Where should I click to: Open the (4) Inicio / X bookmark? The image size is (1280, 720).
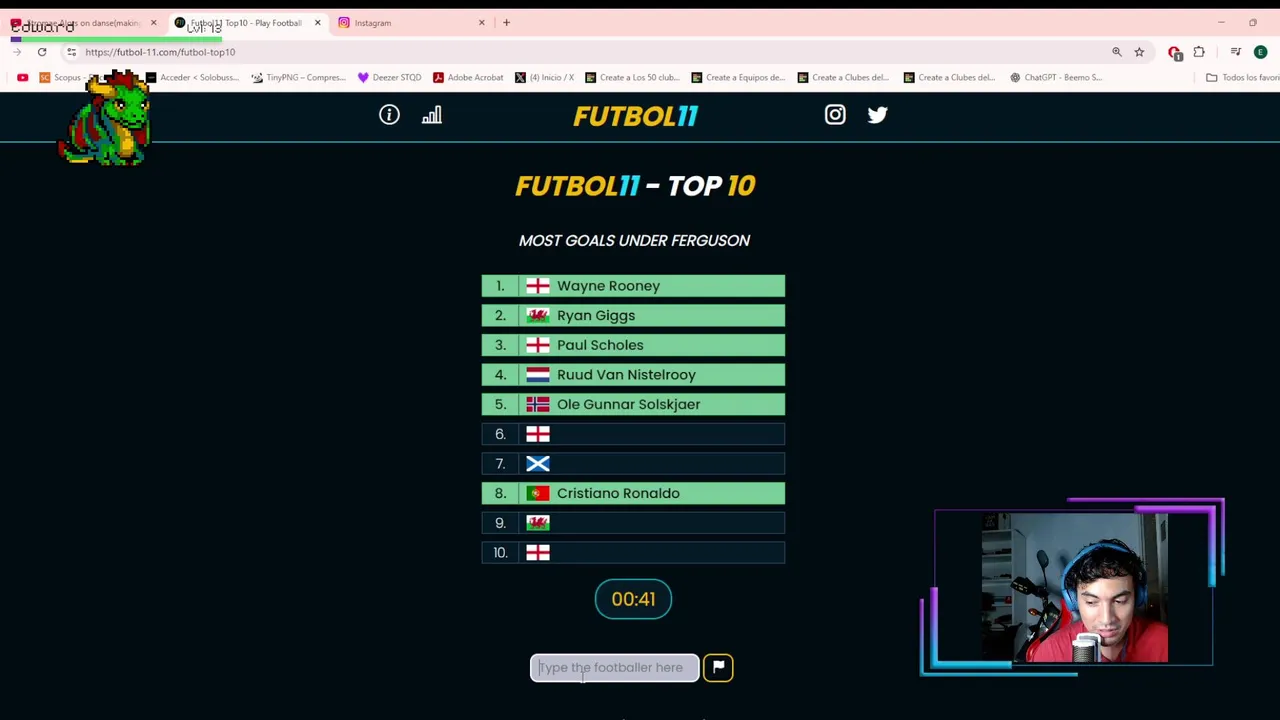(x=544, y=77)
